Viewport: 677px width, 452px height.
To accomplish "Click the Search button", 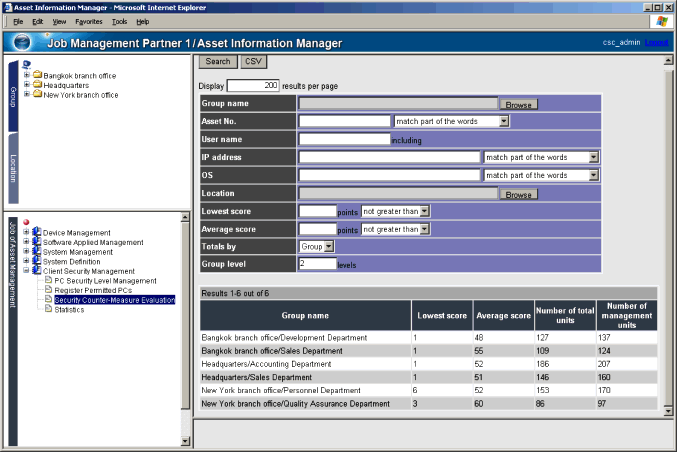I will (218, 62).
